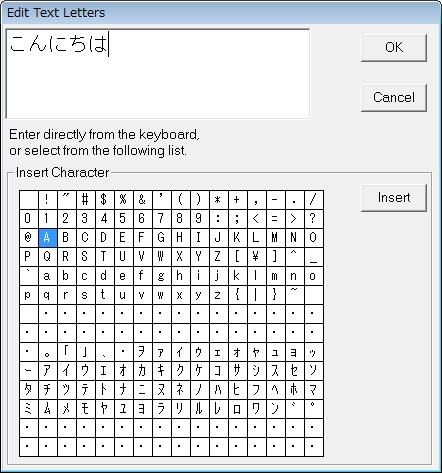Pick the percent sign % character
This screenshot has height=473, width=442.
[x=124, y=200]
